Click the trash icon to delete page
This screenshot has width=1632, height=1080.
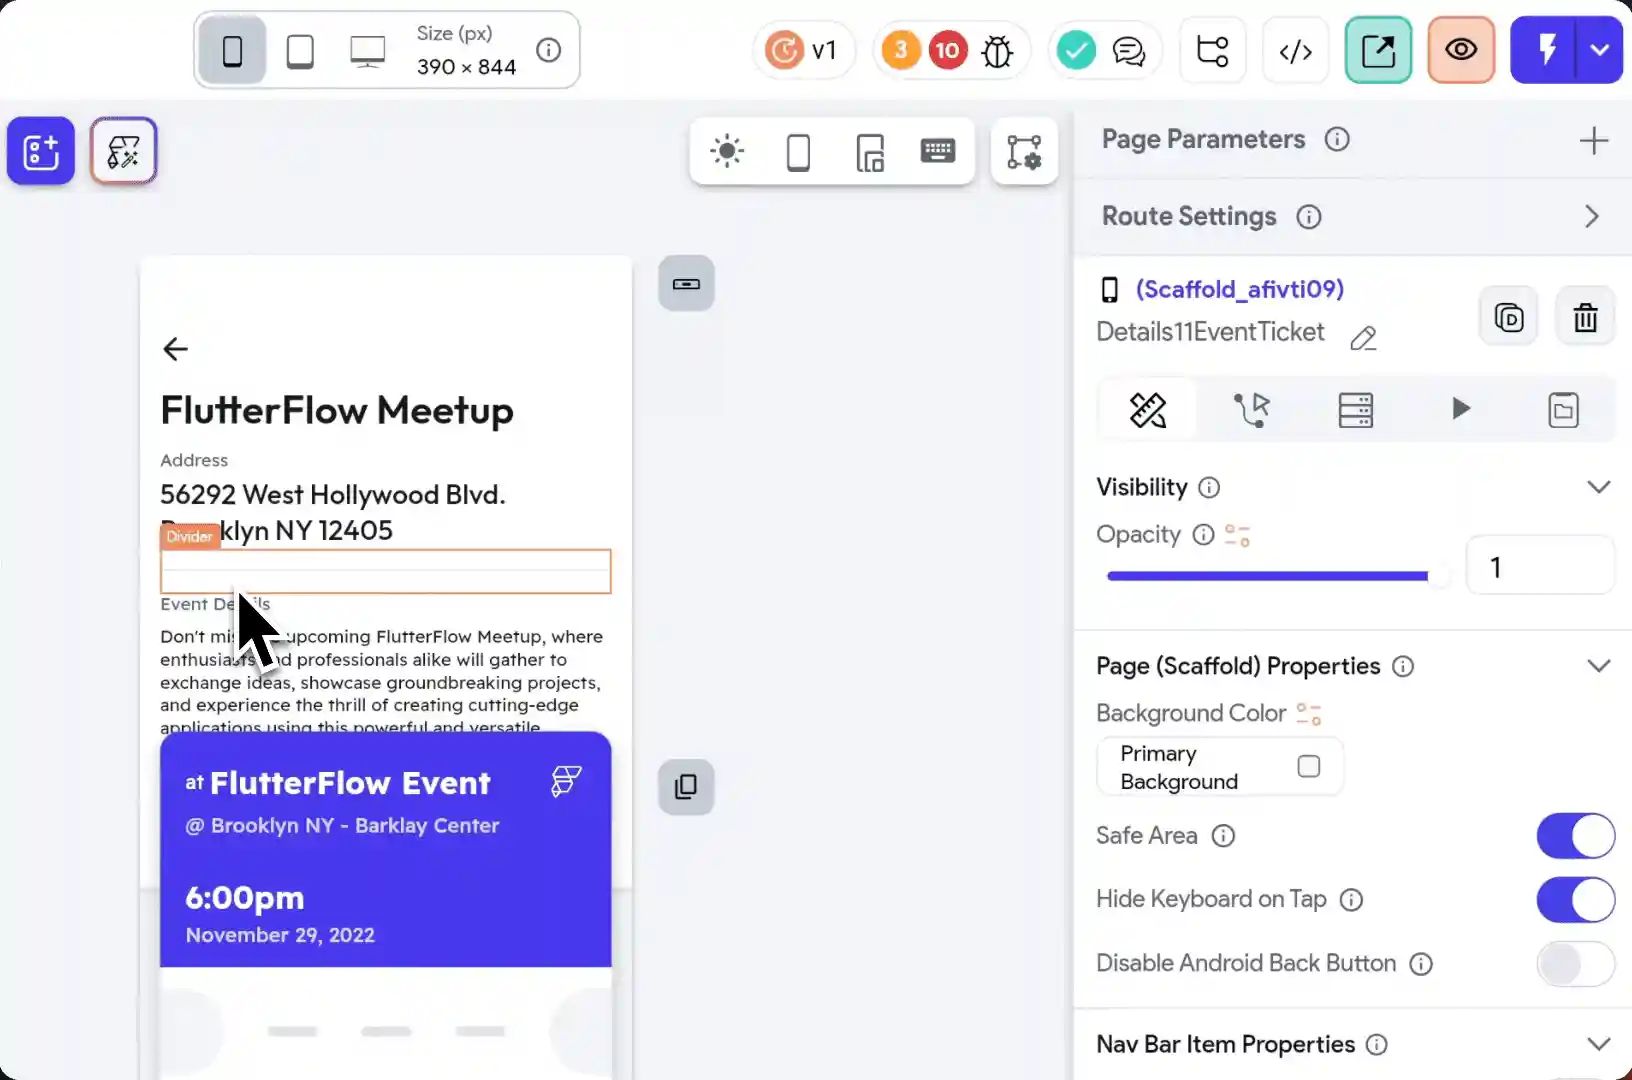[x=1585, y=318]
